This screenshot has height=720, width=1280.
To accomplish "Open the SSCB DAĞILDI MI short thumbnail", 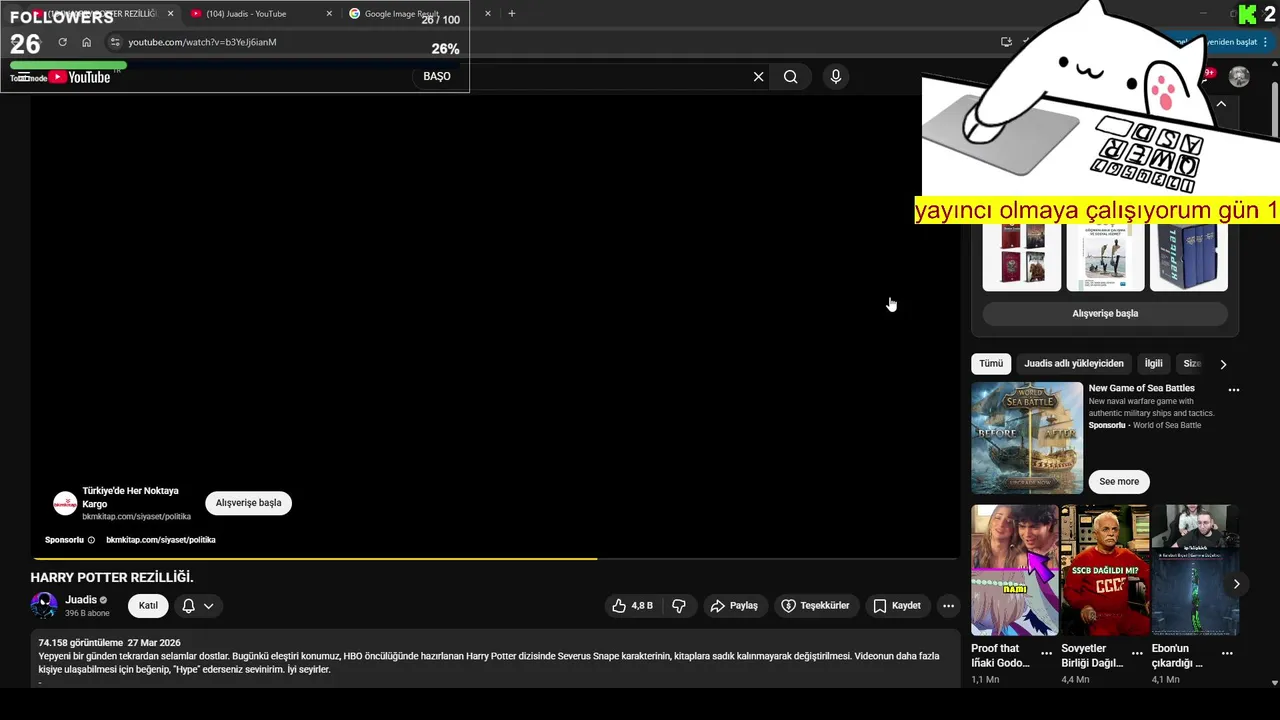I will (1105, 570).
